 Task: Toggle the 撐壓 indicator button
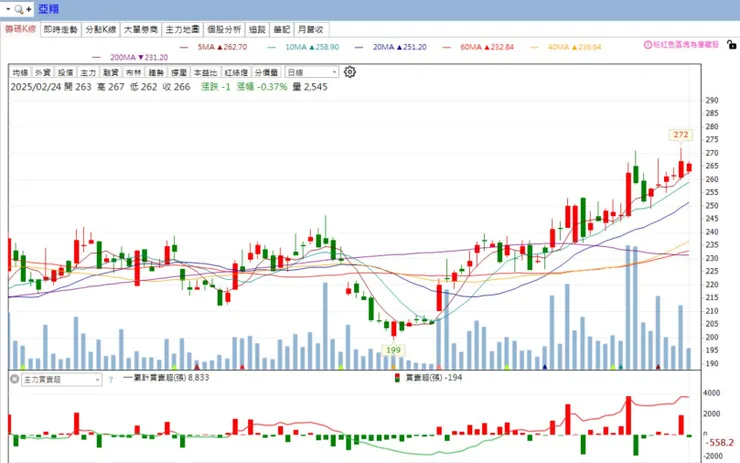coord(179,72)
